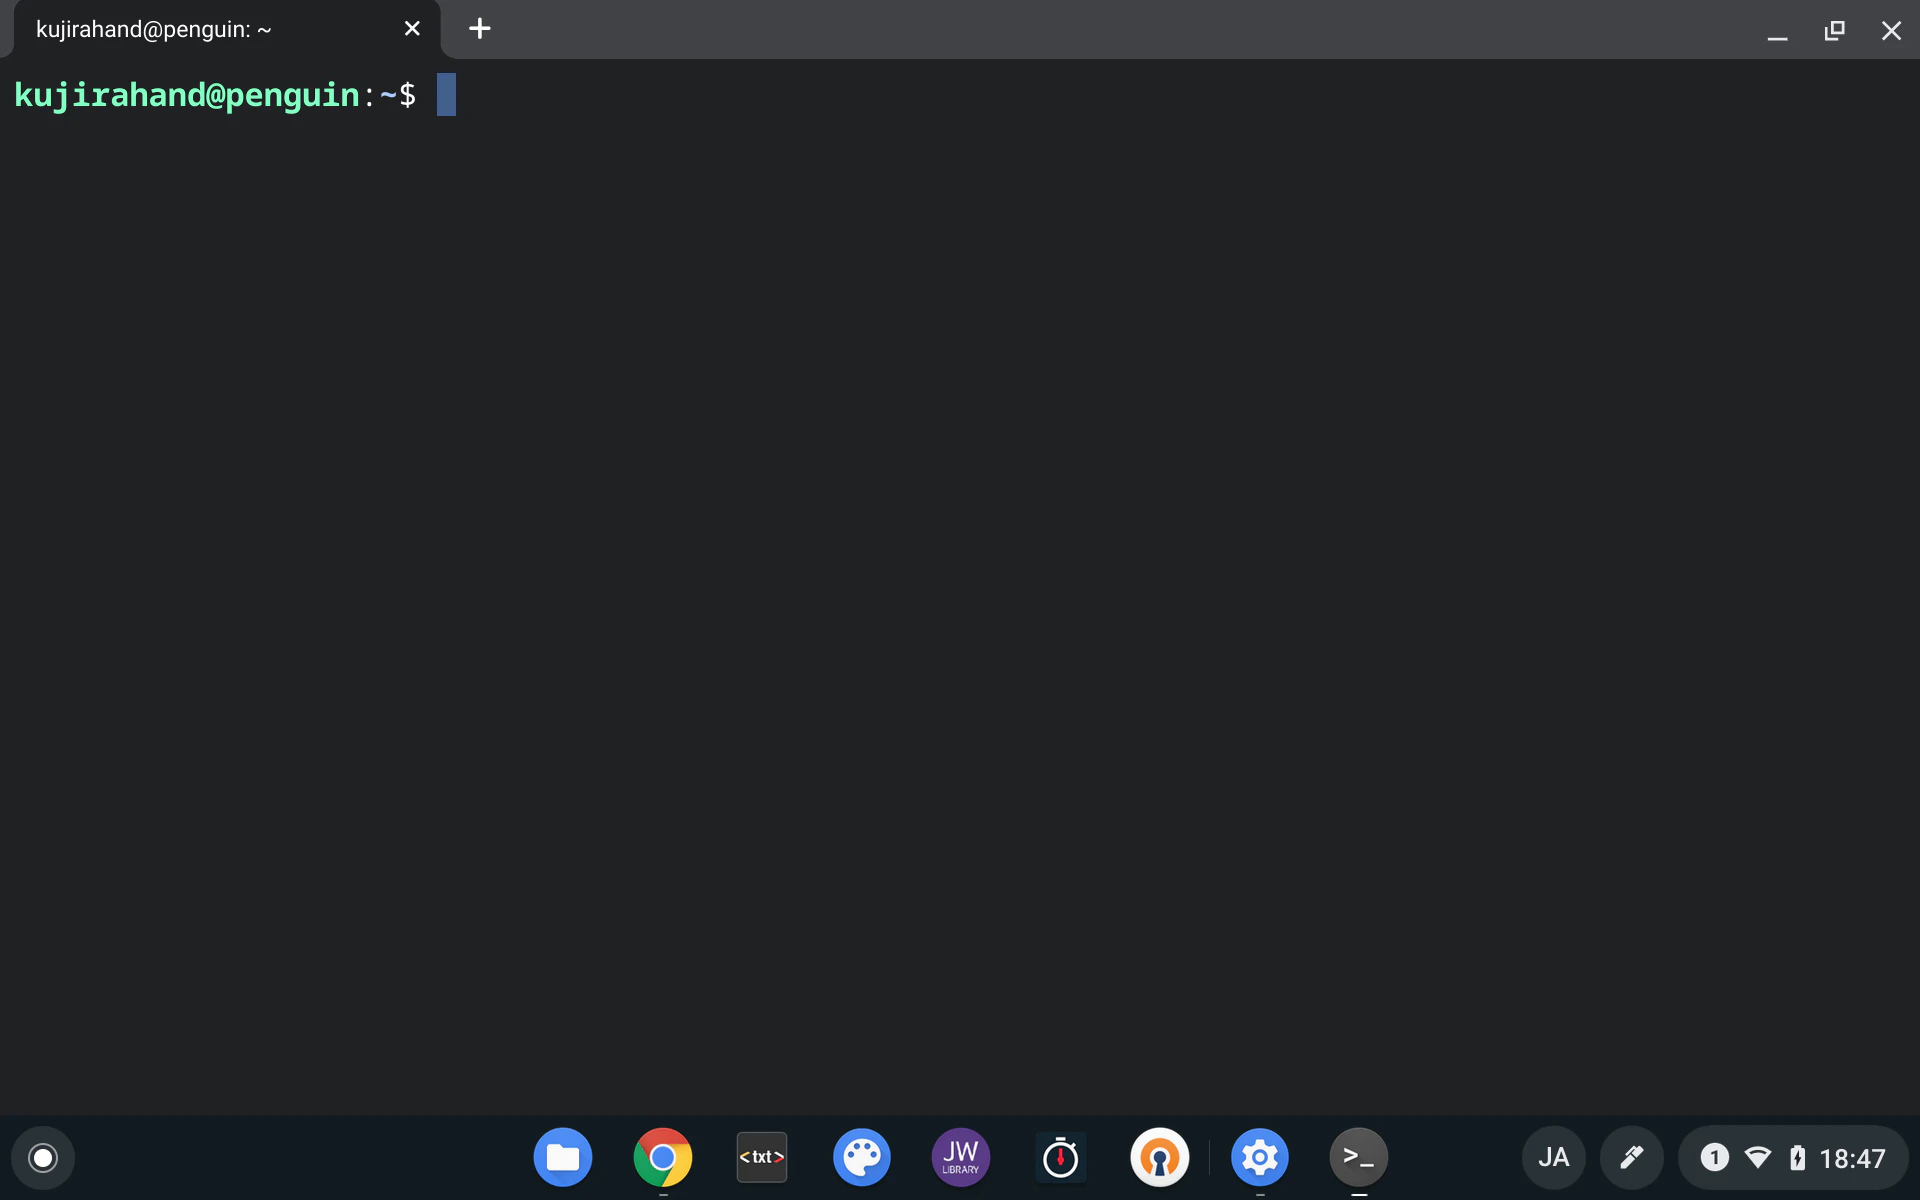Open the paint palette app icon

(x=861, y=1158)
